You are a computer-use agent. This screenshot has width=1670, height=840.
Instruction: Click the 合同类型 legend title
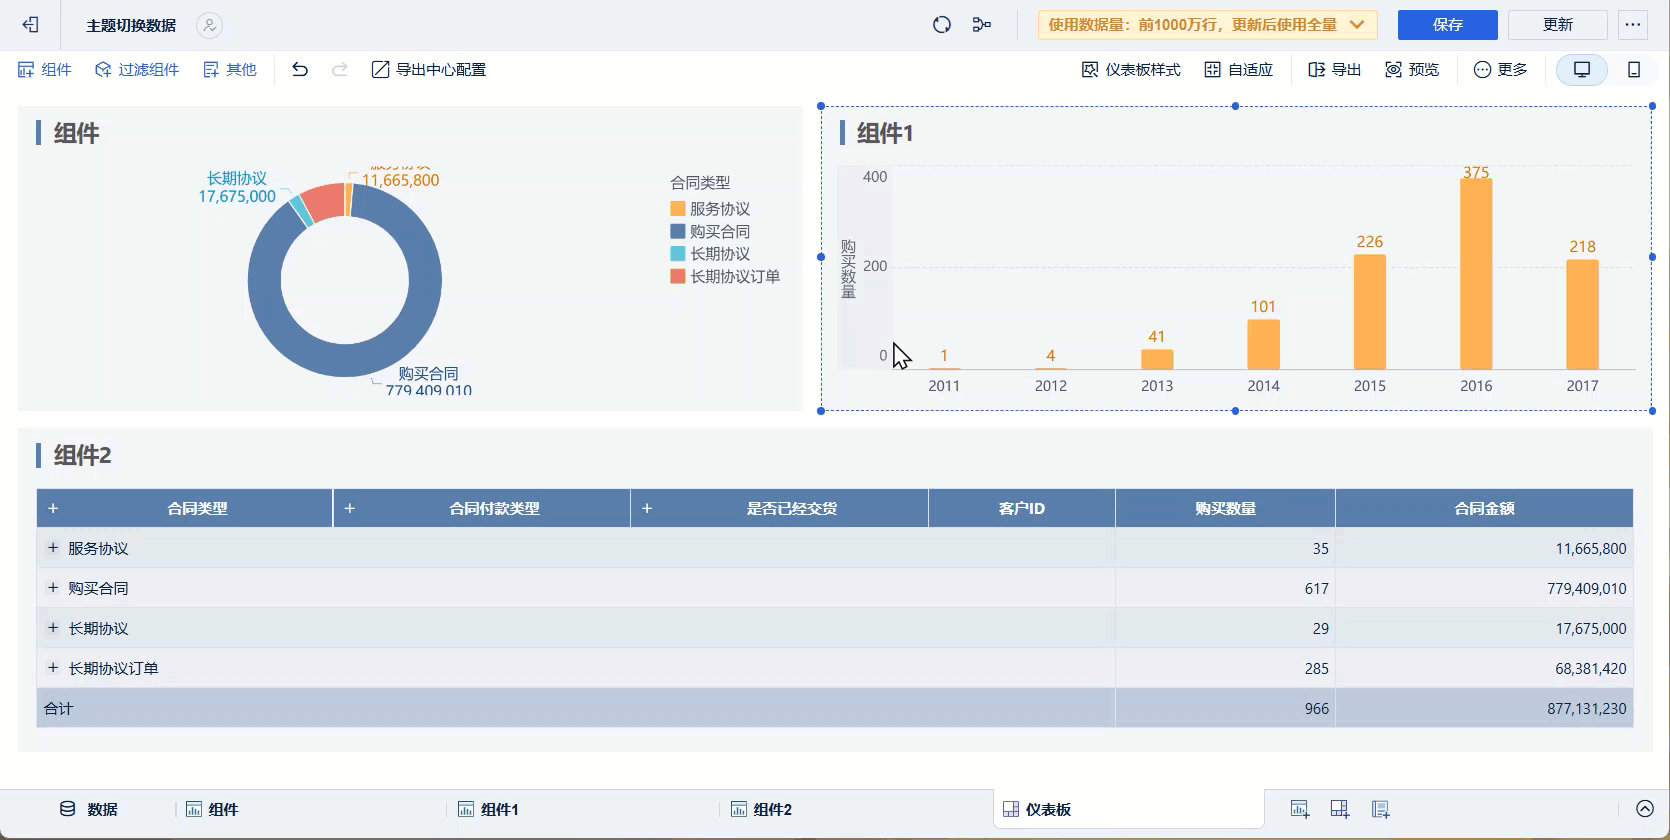click(x=700, y=183)
